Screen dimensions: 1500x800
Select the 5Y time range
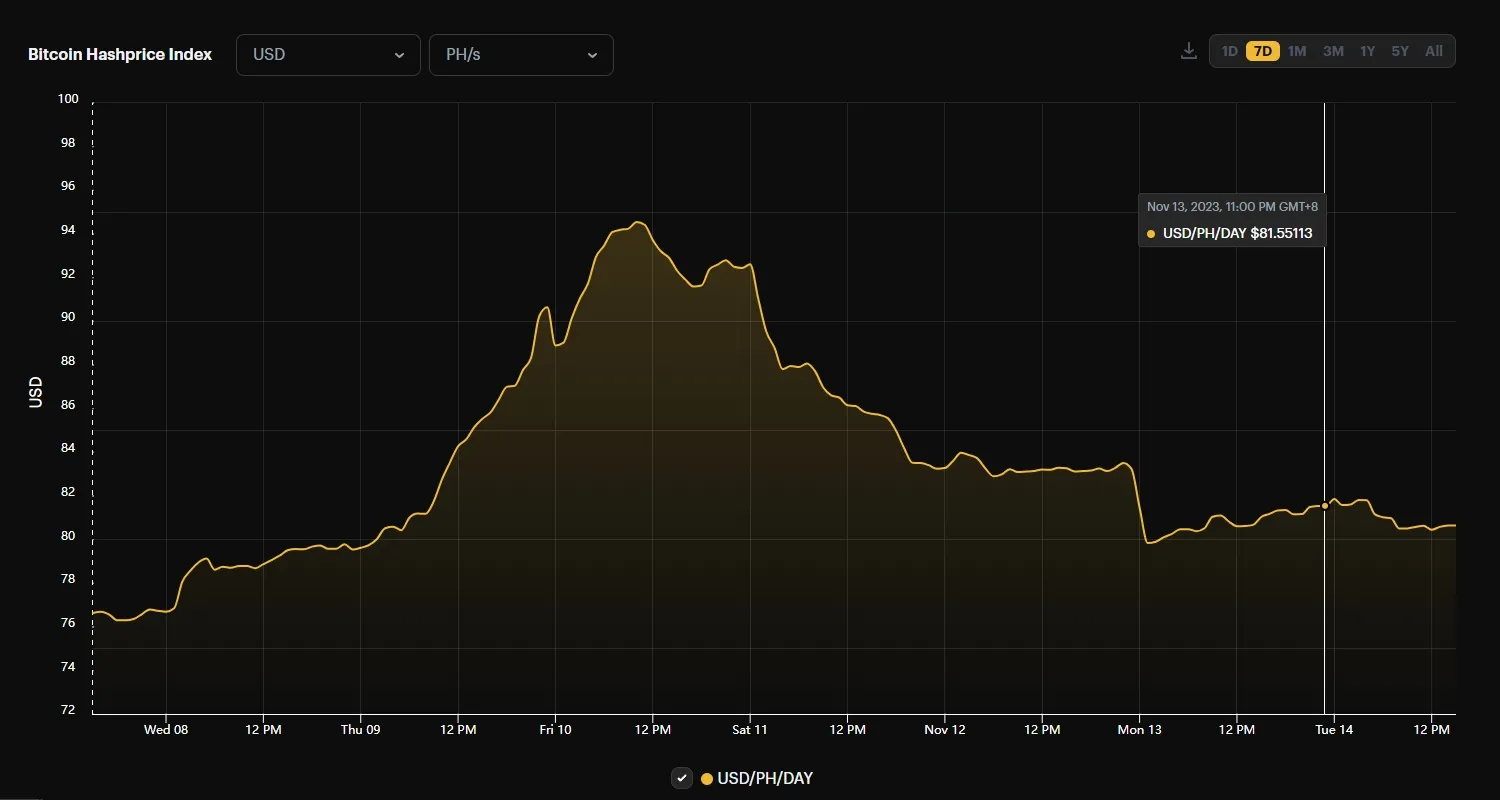coord(1399,50)
